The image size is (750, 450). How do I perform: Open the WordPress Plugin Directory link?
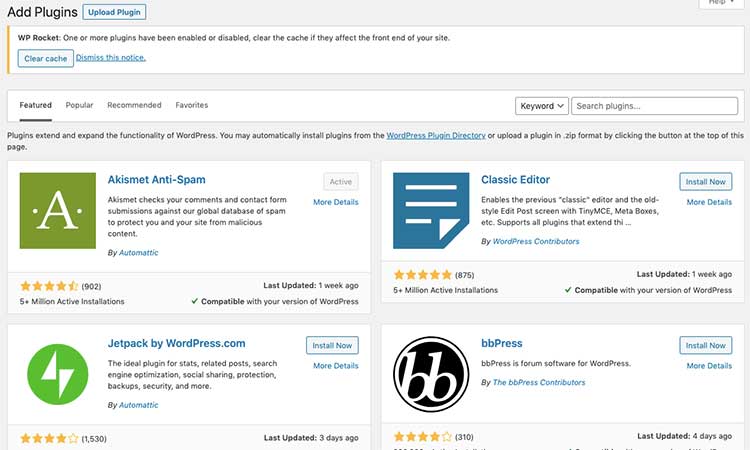[x=436, y=135]
